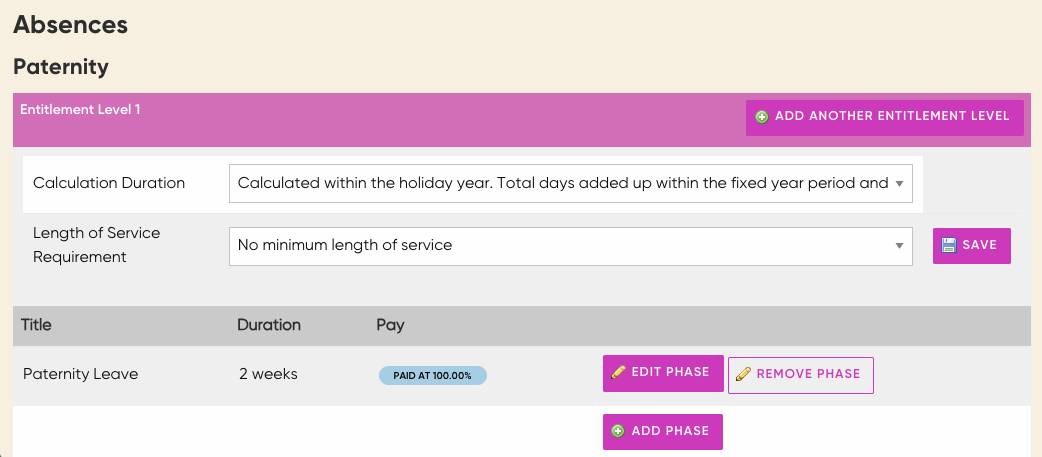Click the pencil icon on Remove Phase
This screenshot has width=1042, height=457.
[743, 374]
